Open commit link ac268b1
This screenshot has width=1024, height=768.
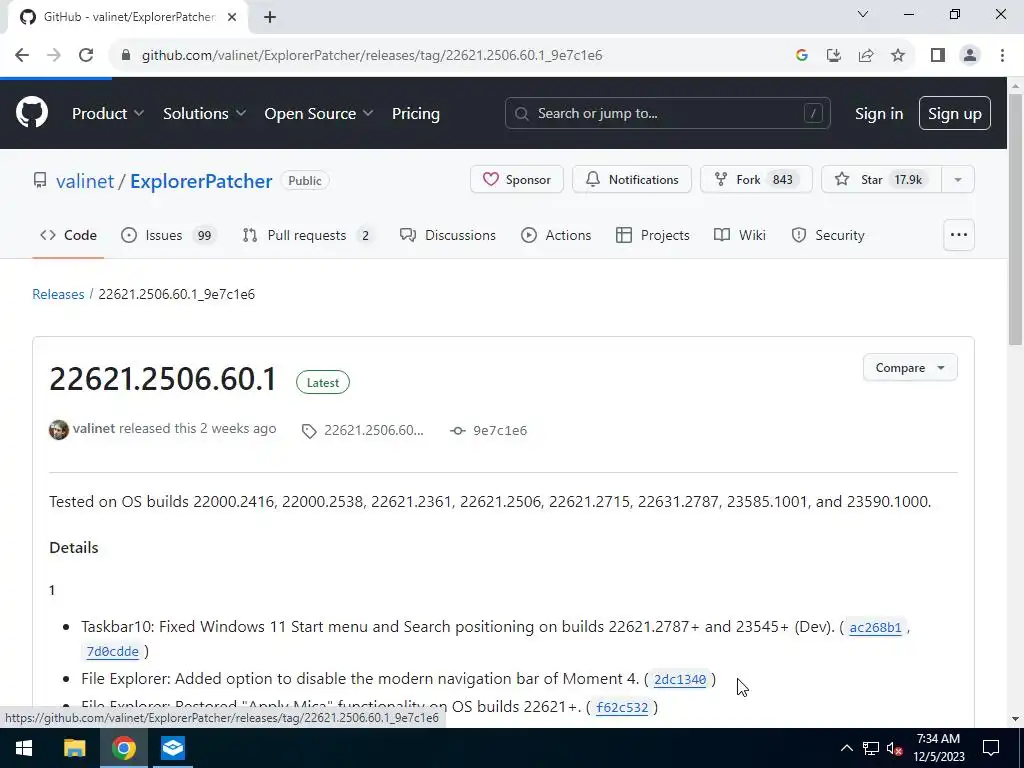tap(875, 628)
